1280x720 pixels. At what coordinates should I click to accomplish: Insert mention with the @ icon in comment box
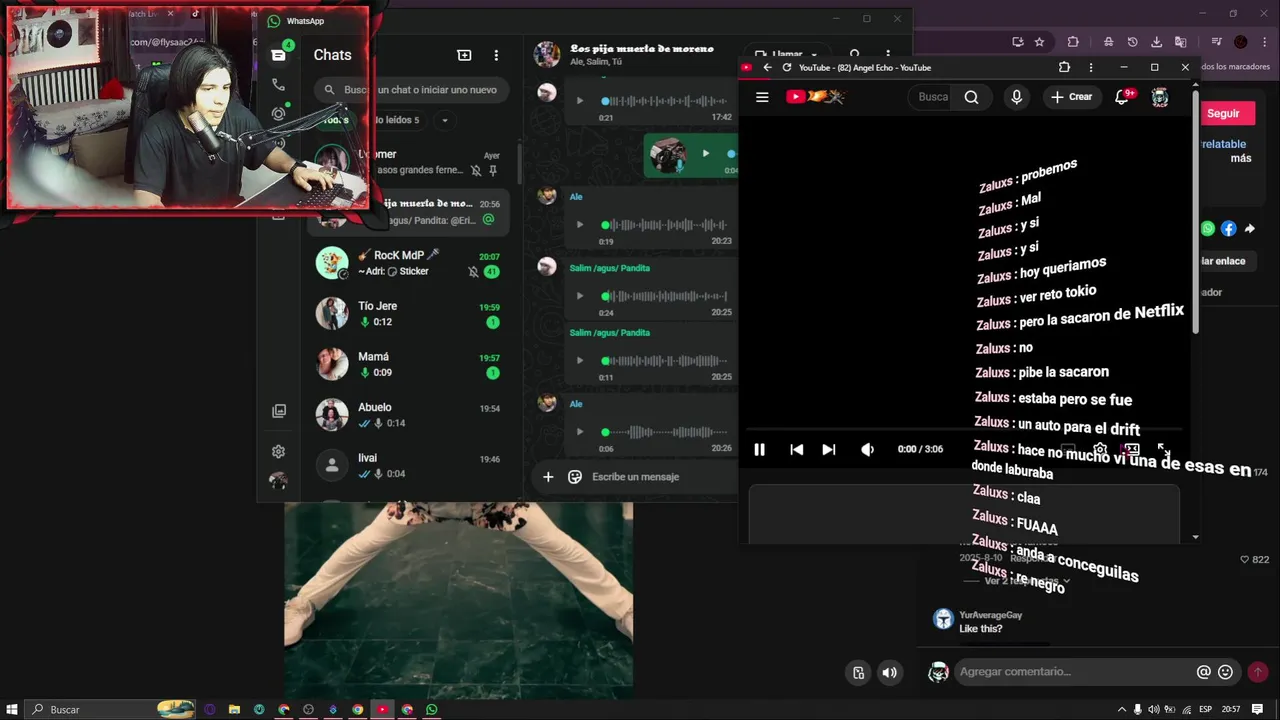[x=1204, y=673]
